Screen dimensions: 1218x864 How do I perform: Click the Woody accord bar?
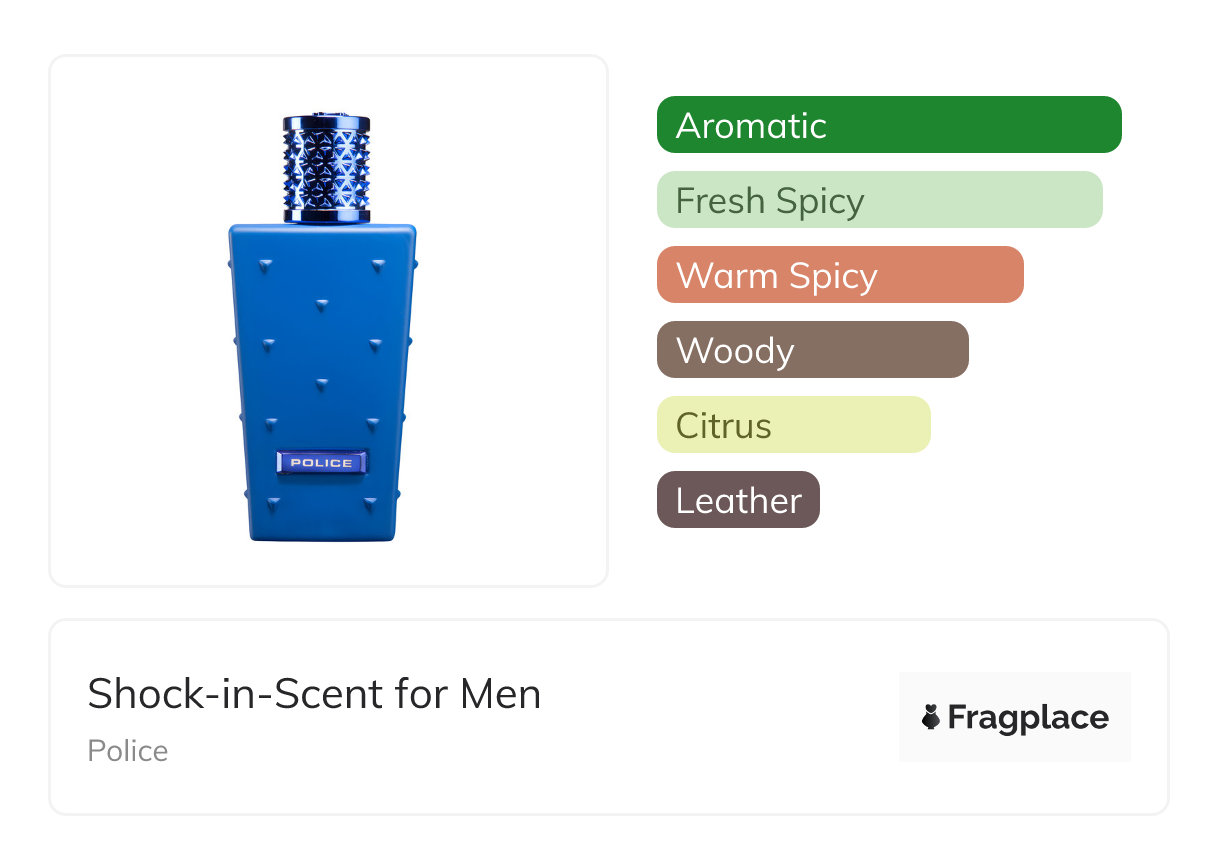813,350
